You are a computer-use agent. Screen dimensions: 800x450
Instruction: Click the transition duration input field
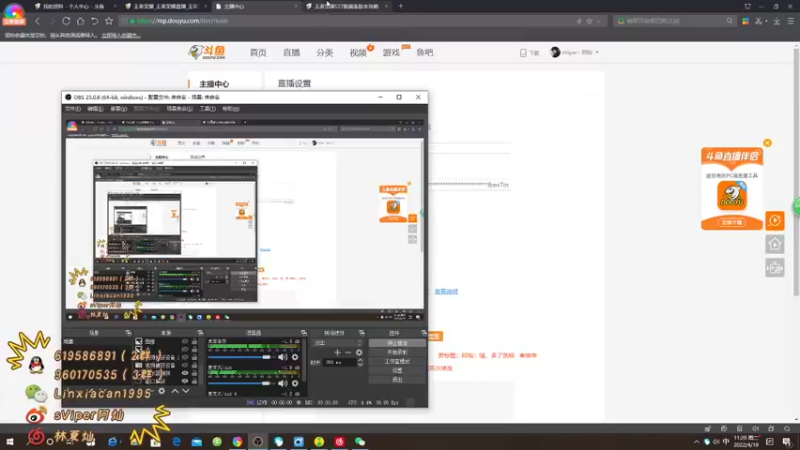pos(339,362)
